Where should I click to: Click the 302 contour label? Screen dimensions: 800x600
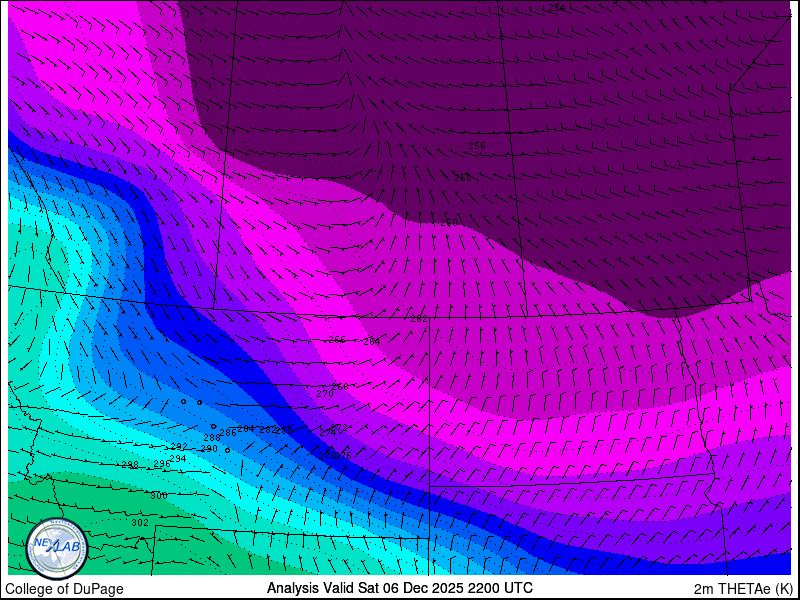(x=140, y=523)
